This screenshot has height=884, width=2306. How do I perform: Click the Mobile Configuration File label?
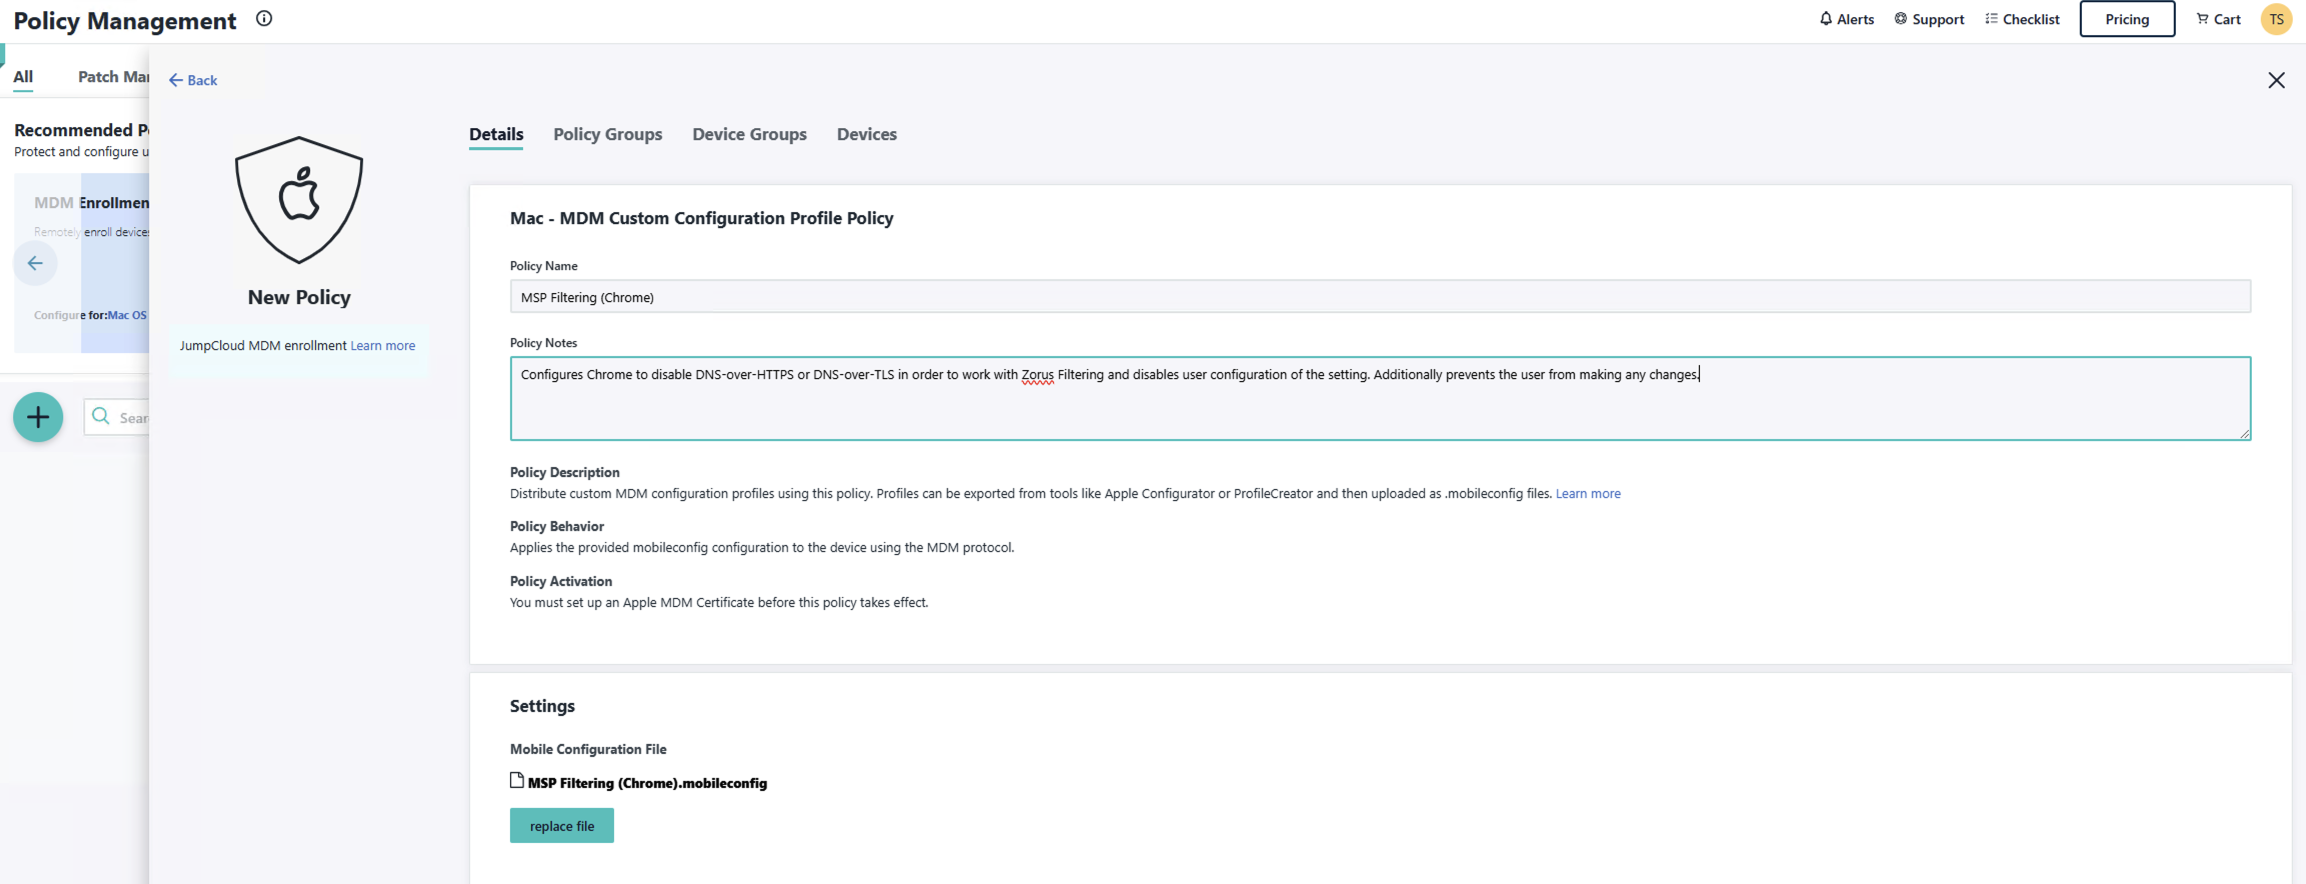click(x=588, y=749)
